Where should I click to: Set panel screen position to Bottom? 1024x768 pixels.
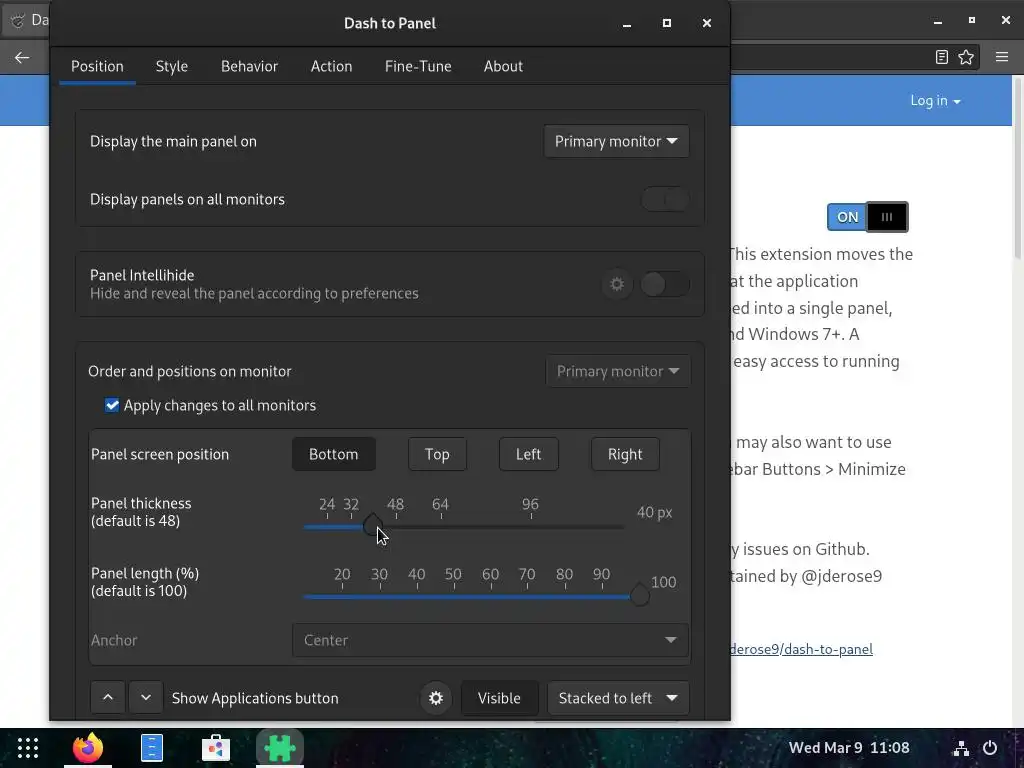(x=333, y=454)
